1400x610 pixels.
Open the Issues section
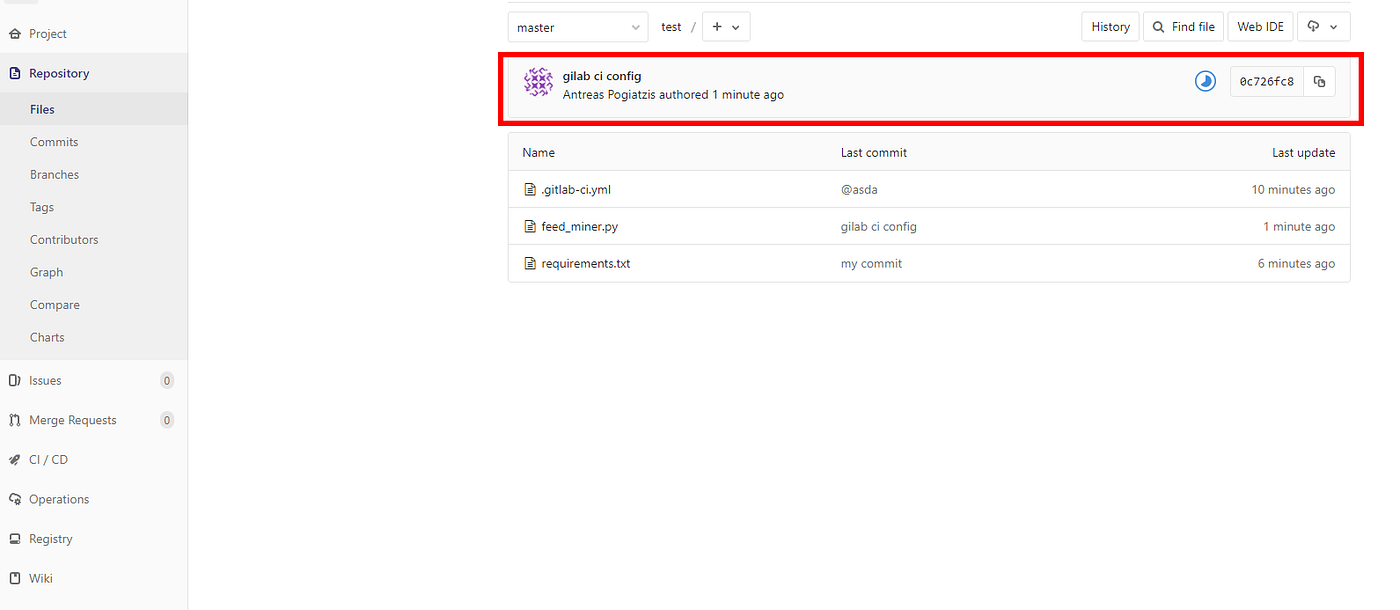tap(45, 380)
